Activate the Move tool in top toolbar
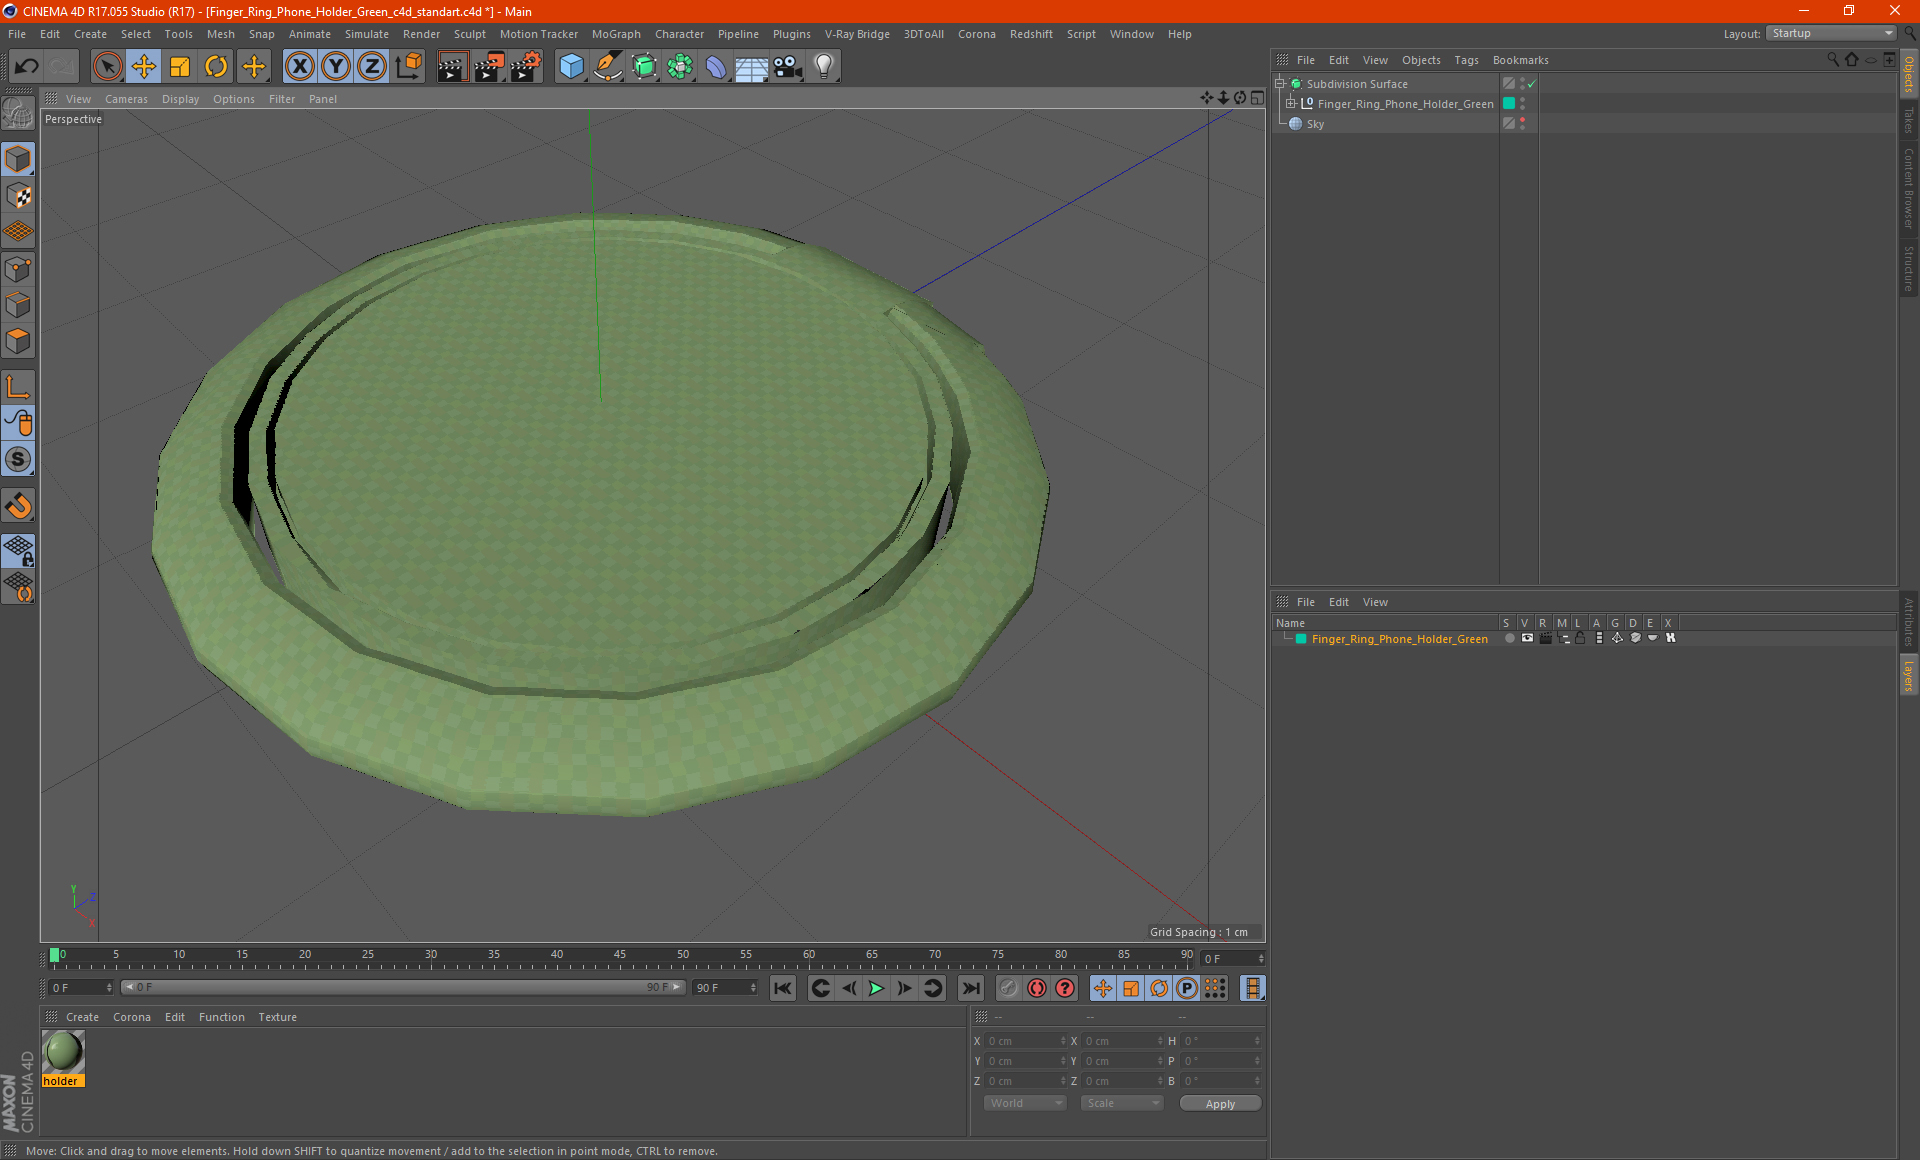Viewport: 1920px width, 1160px height. click(144, 66)
